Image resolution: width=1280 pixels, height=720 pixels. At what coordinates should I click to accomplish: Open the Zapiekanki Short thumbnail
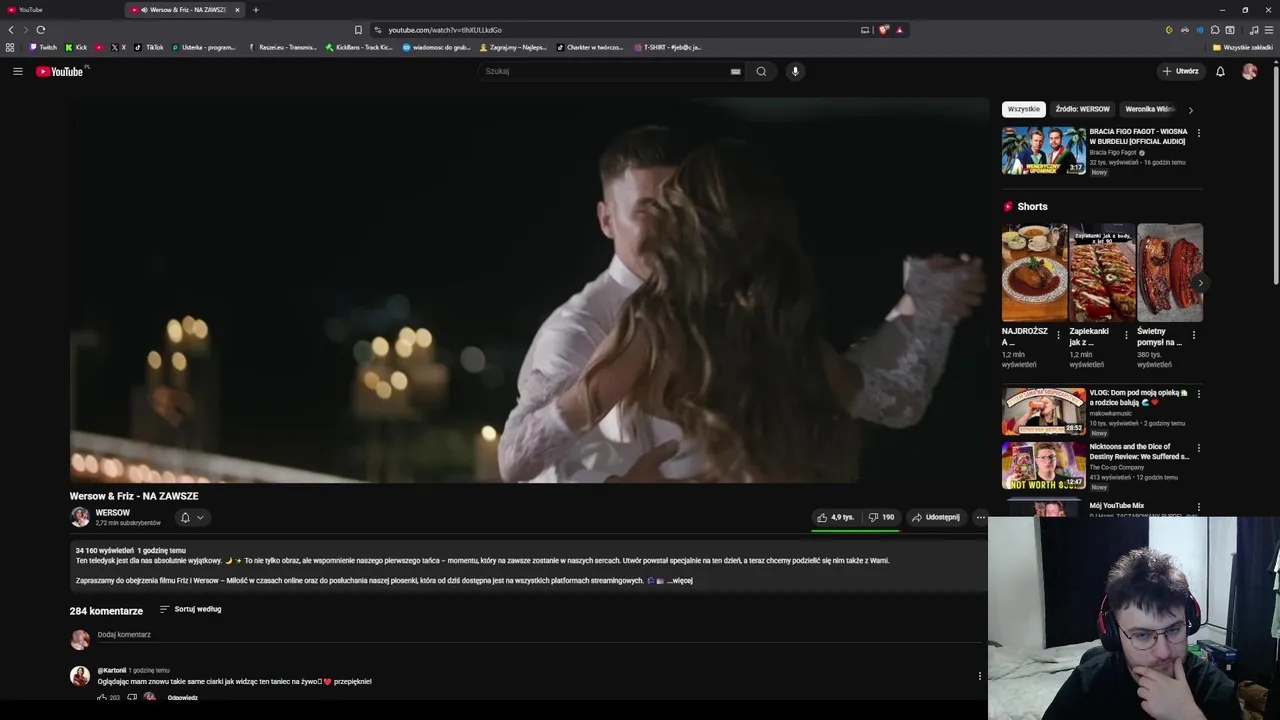[x=1102, y=272]
